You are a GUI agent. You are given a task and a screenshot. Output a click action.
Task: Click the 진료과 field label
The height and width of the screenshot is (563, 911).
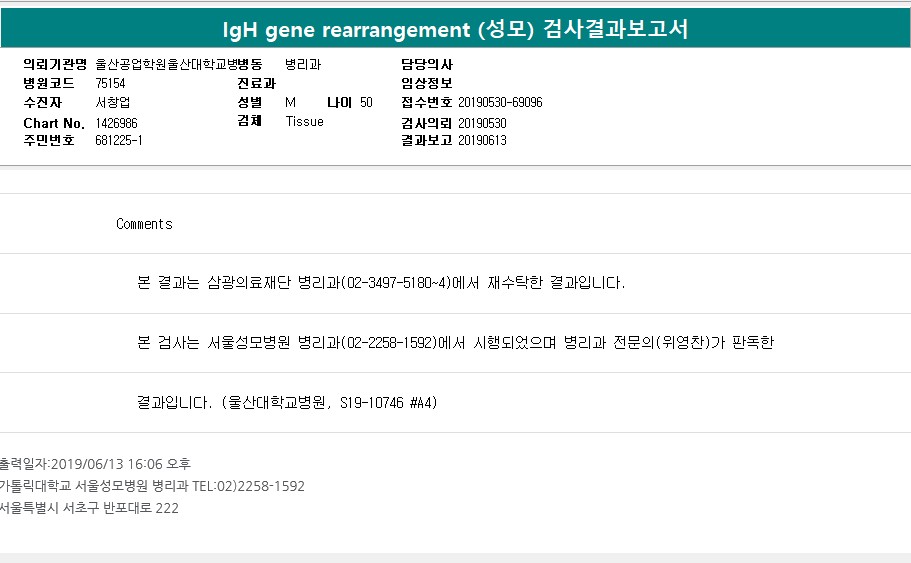[x=256, y=83]
